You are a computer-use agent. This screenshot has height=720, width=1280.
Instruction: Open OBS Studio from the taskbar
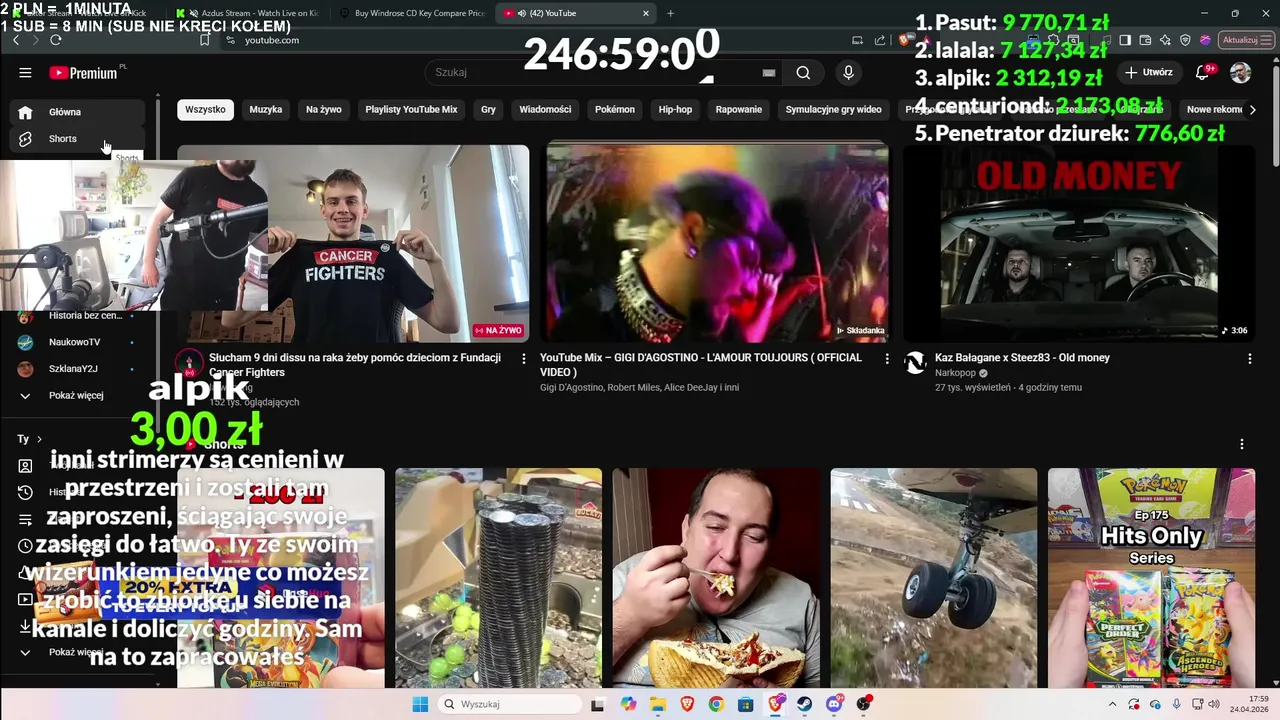864,704
